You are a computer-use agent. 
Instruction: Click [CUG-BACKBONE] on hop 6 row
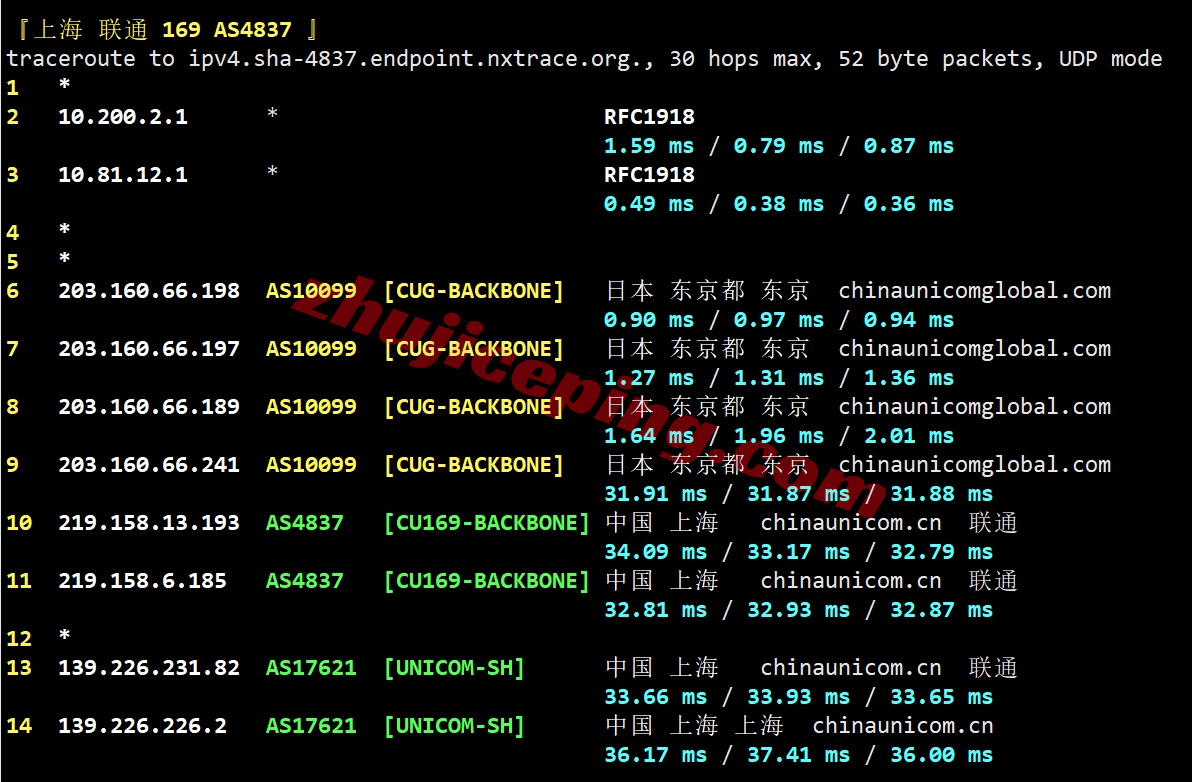(474, 291)
